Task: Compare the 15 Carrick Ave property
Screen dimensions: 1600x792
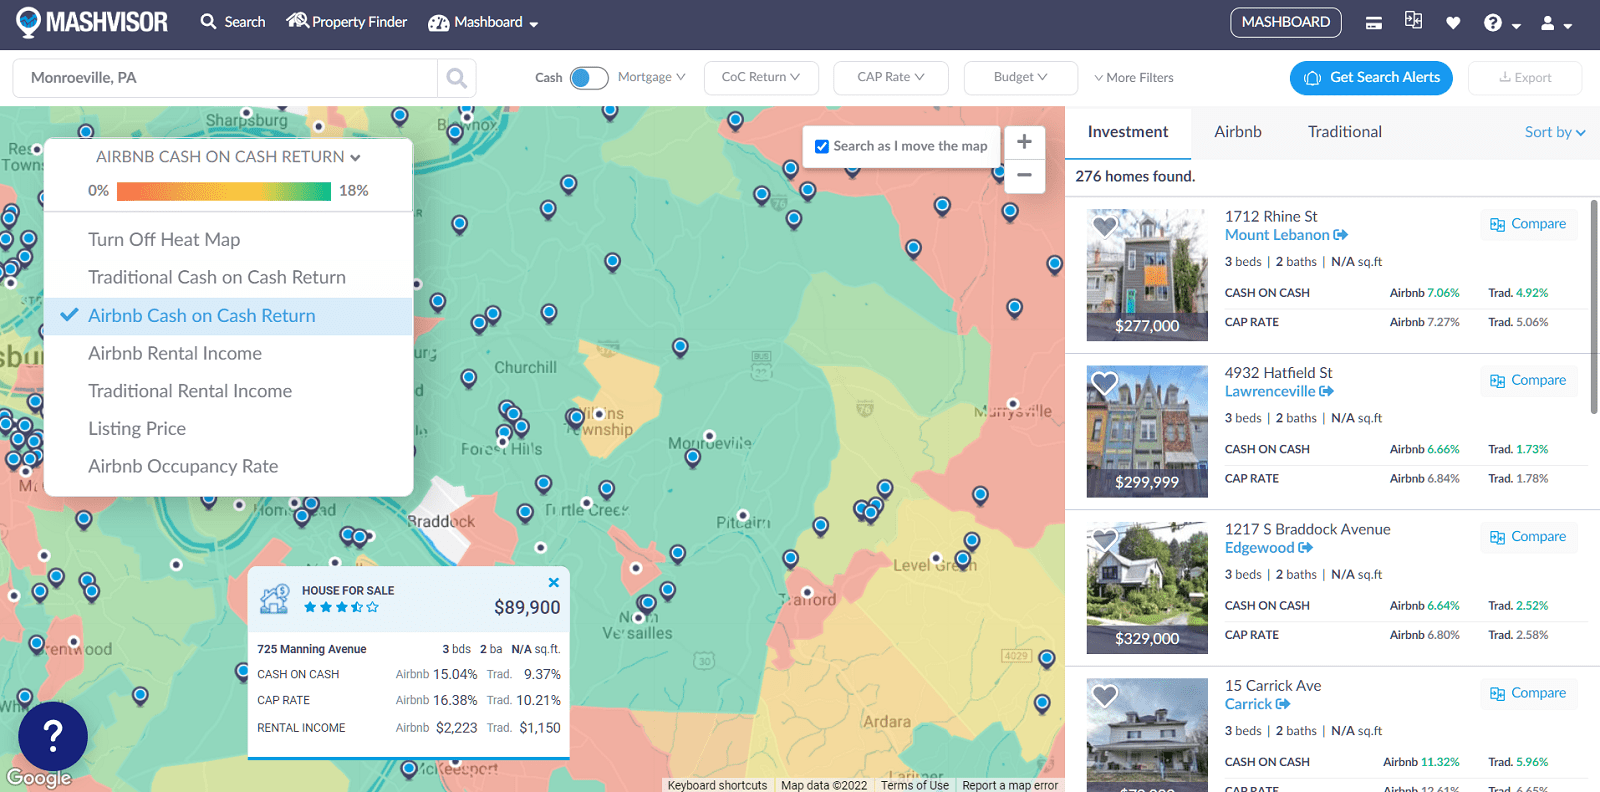Action: [1528, 693]
